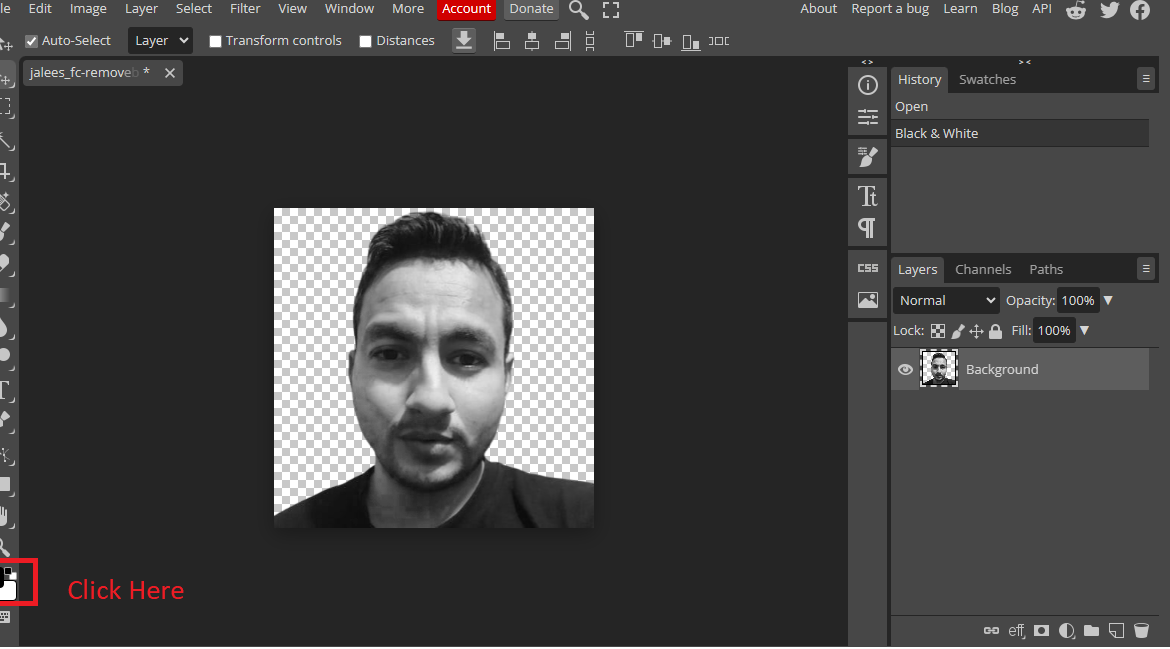Delete layer with the trash icon

(x=1142, y=631)
